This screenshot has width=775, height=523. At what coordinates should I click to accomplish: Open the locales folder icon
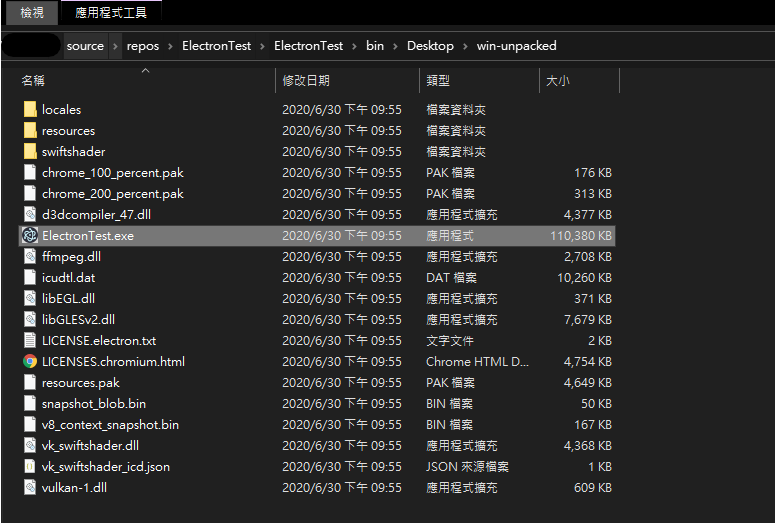point(30,109)
